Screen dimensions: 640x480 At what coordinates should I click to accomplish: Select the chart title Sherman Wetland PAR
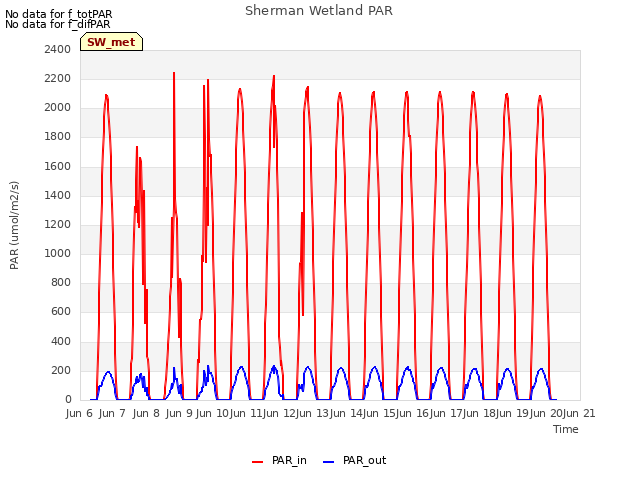[x=319, y=10]
